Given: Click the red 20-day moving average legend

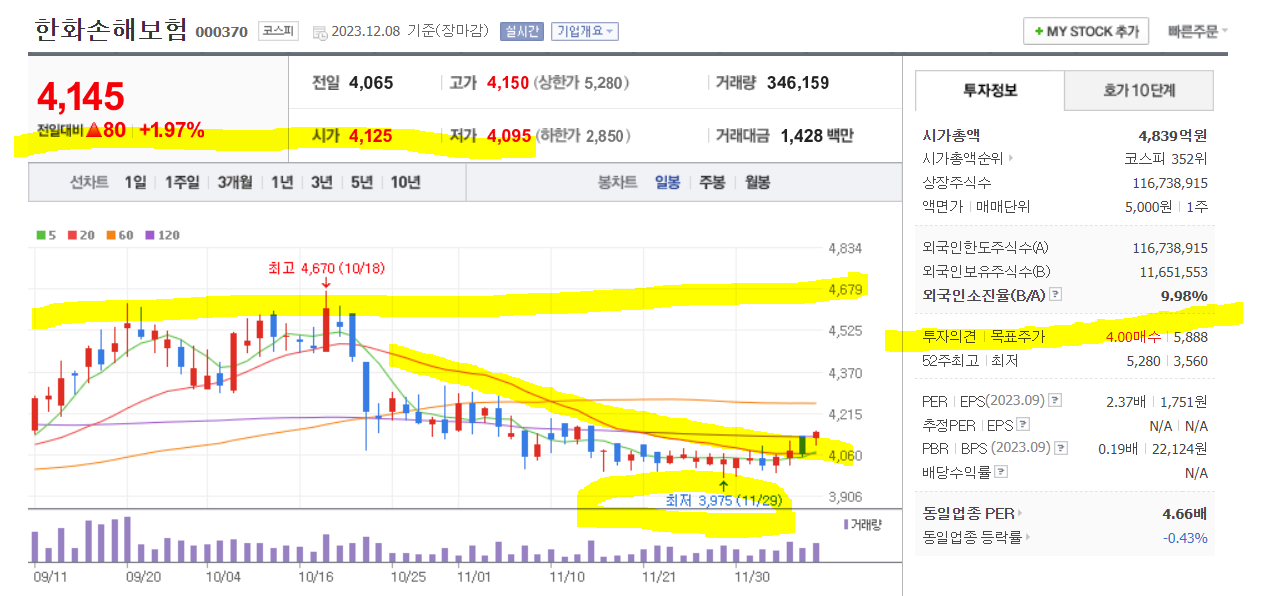Looking at the screenshot, I should [80, 235].
